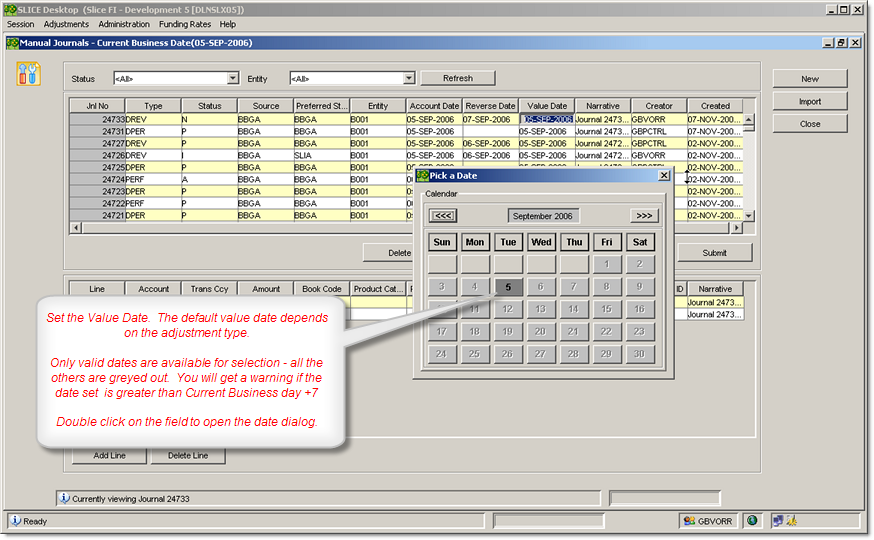Click the green globe status bar icon
This screenshot has height=540, width=874.
coord(752,520)
